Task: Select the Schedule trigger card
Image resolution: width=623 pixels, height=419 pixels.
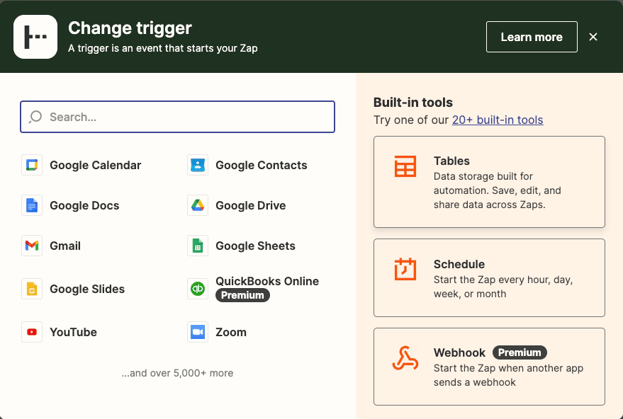Action: (x=489, y=276)
